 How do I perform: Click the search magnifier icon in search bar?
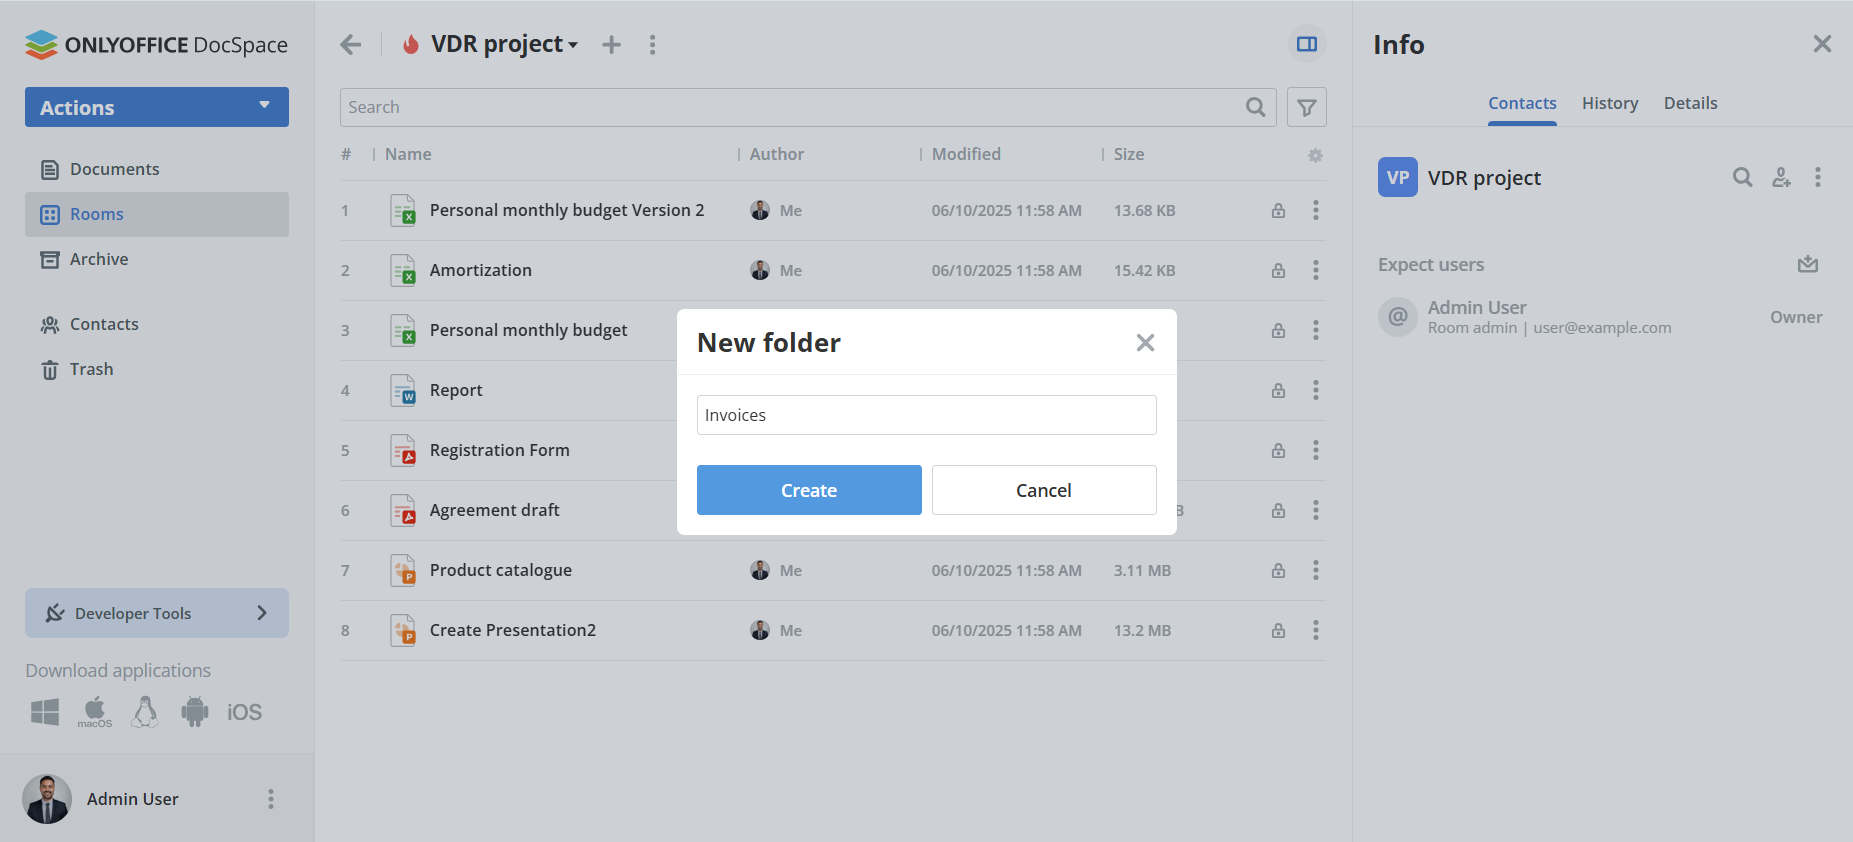(x=1255, y=107)
